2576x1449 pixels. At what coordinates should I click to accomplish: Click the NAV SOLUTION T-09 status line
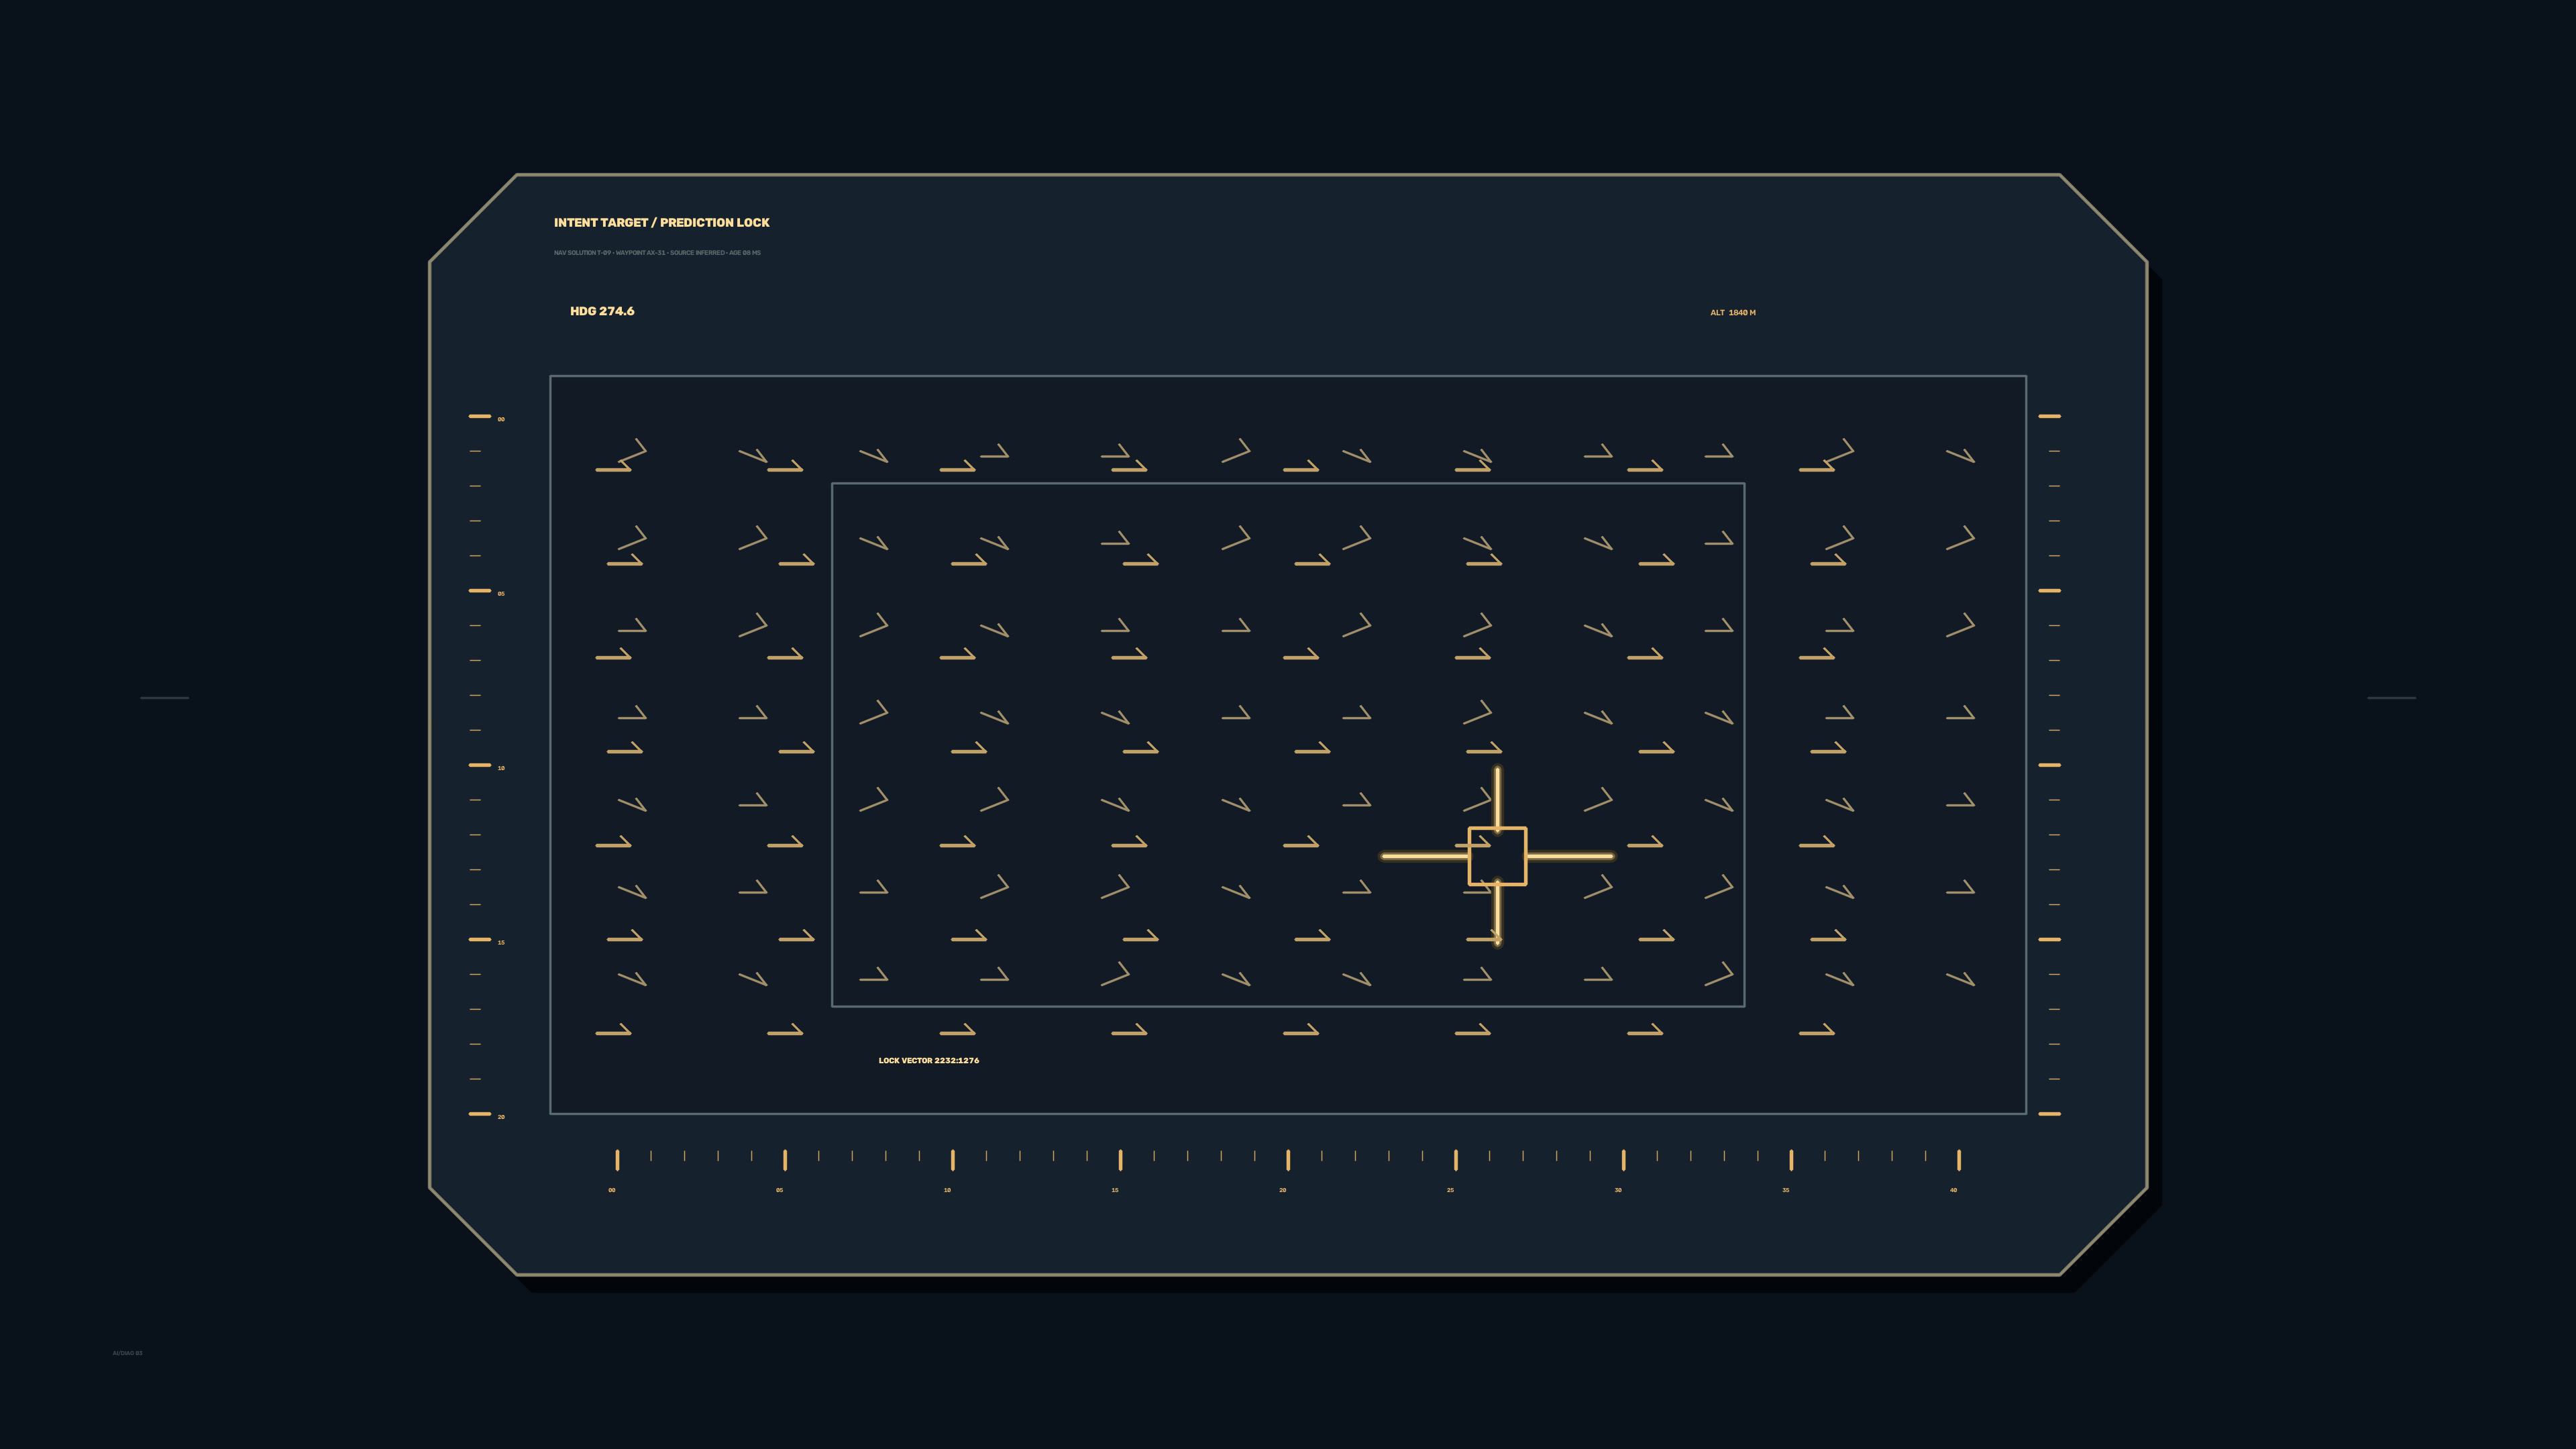[x=657, y=253]
